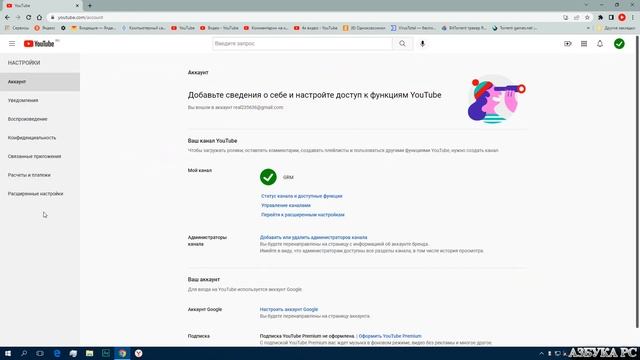Open Перейти к расширенным настройкам link
Viewport: 640px width, 360px height.
pos(303,215)
